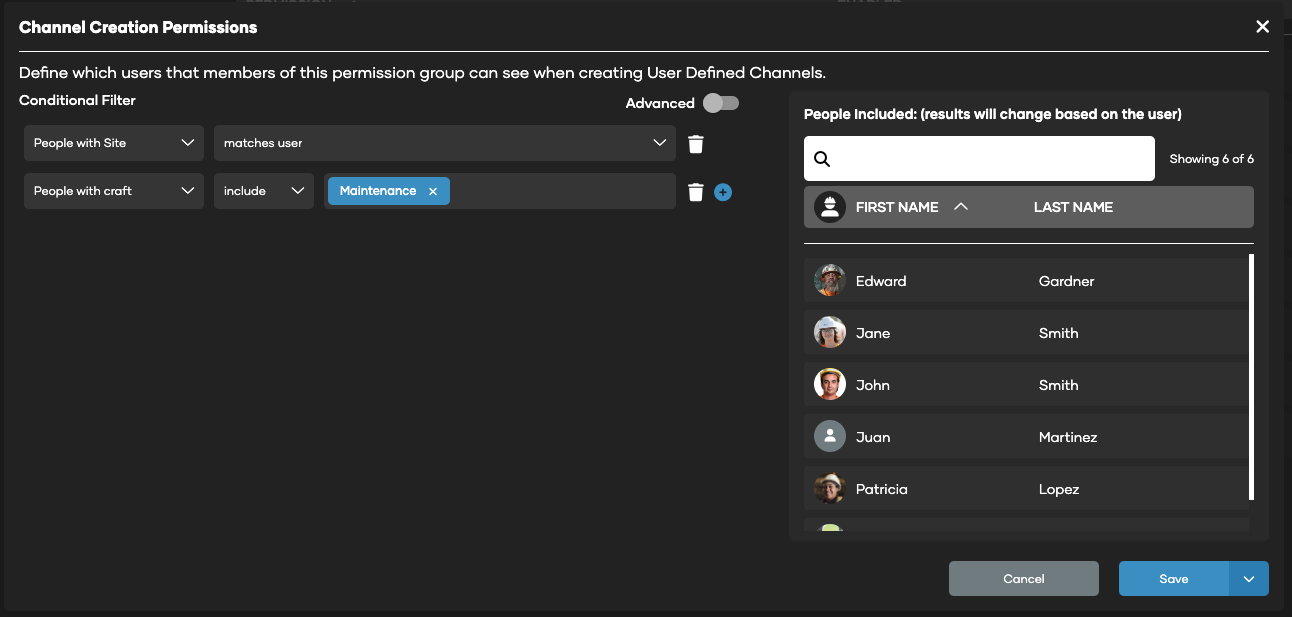This screenshot has width=1292, height=617.
Task: Expand the Save options arrow
Action: click(1248, 579)
